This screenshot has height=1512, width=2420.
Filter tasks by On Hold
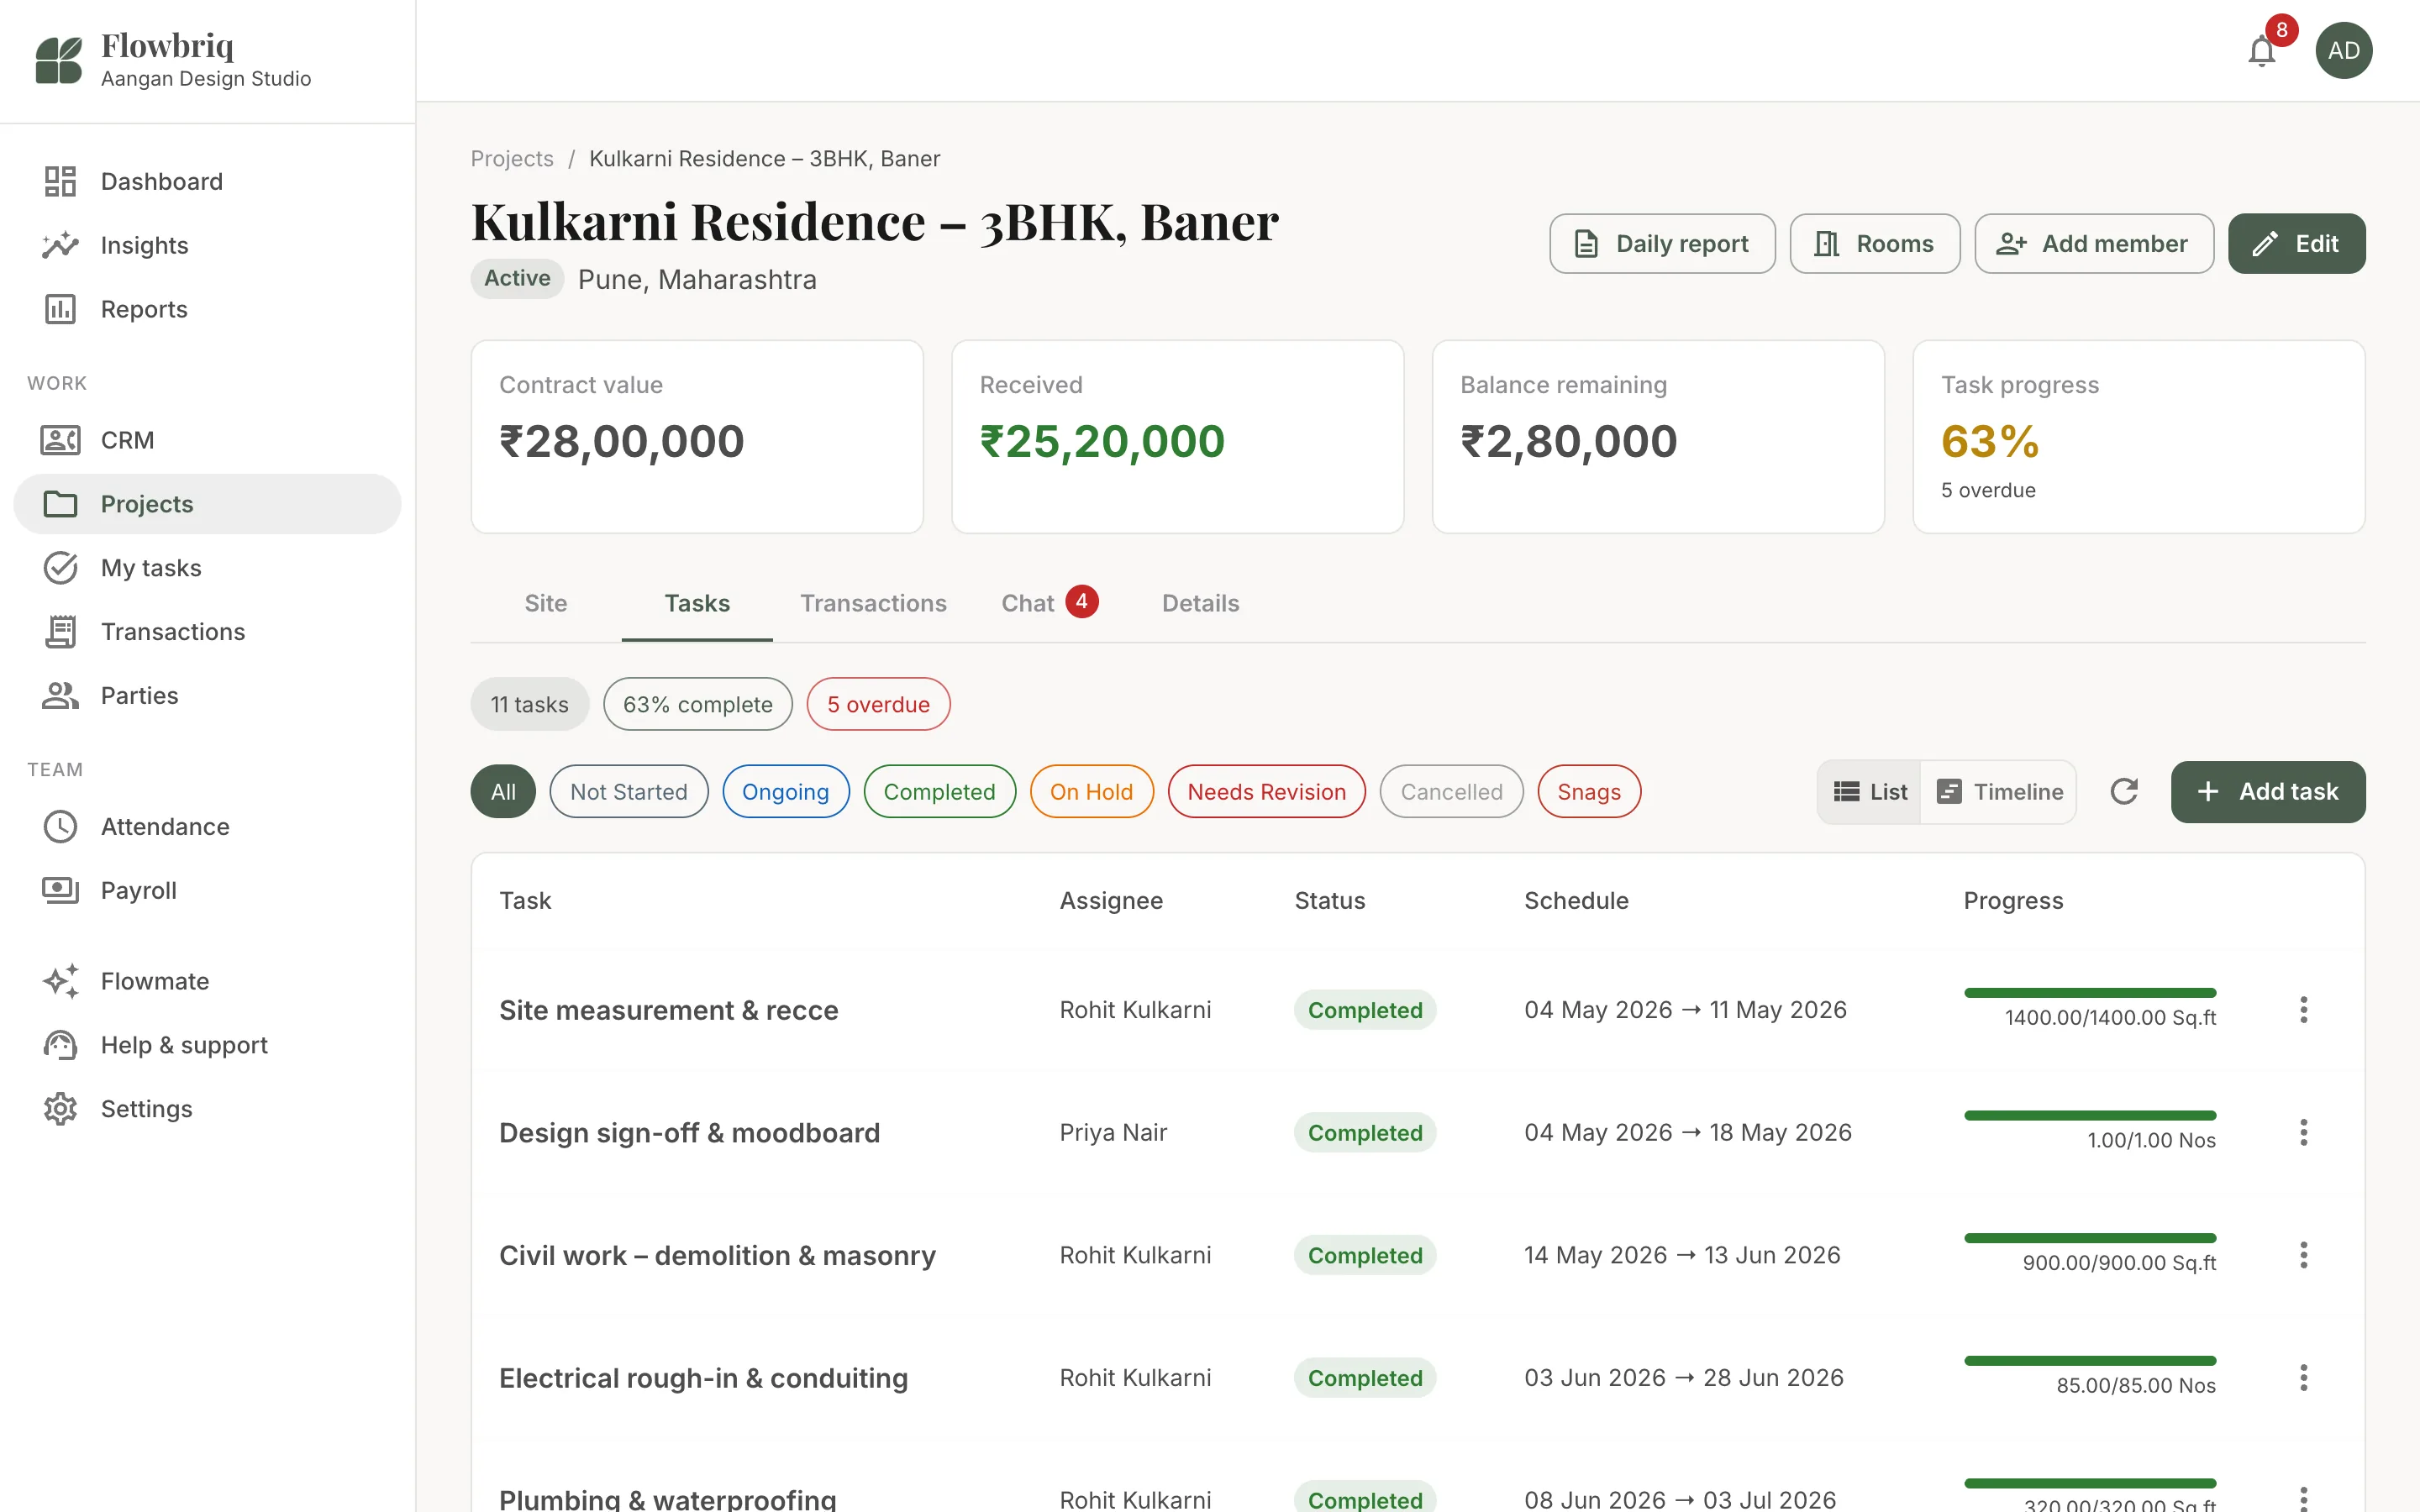1092,792
